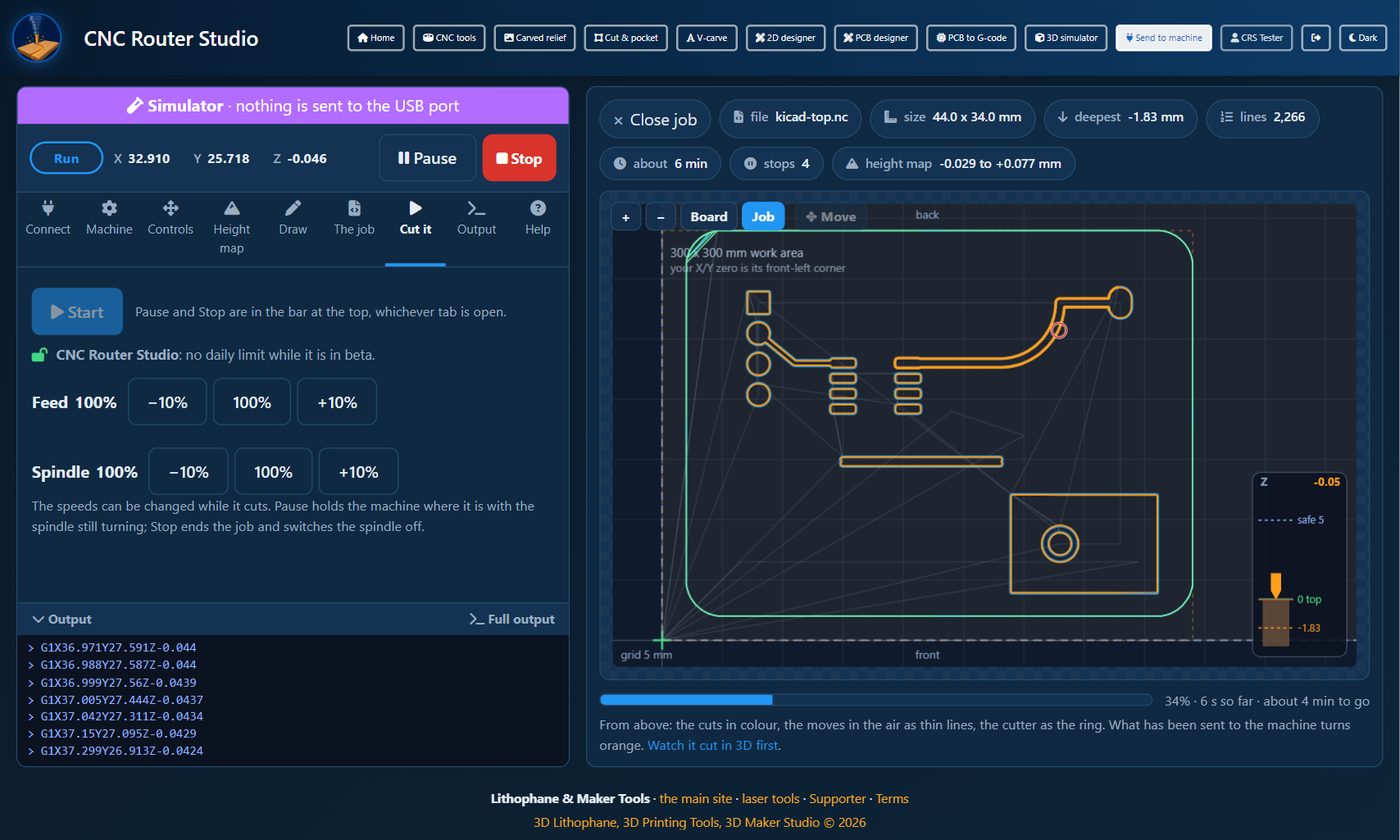Select the Job view in preview
Viewport: 1400px width, 840px height.
[763, 217]
